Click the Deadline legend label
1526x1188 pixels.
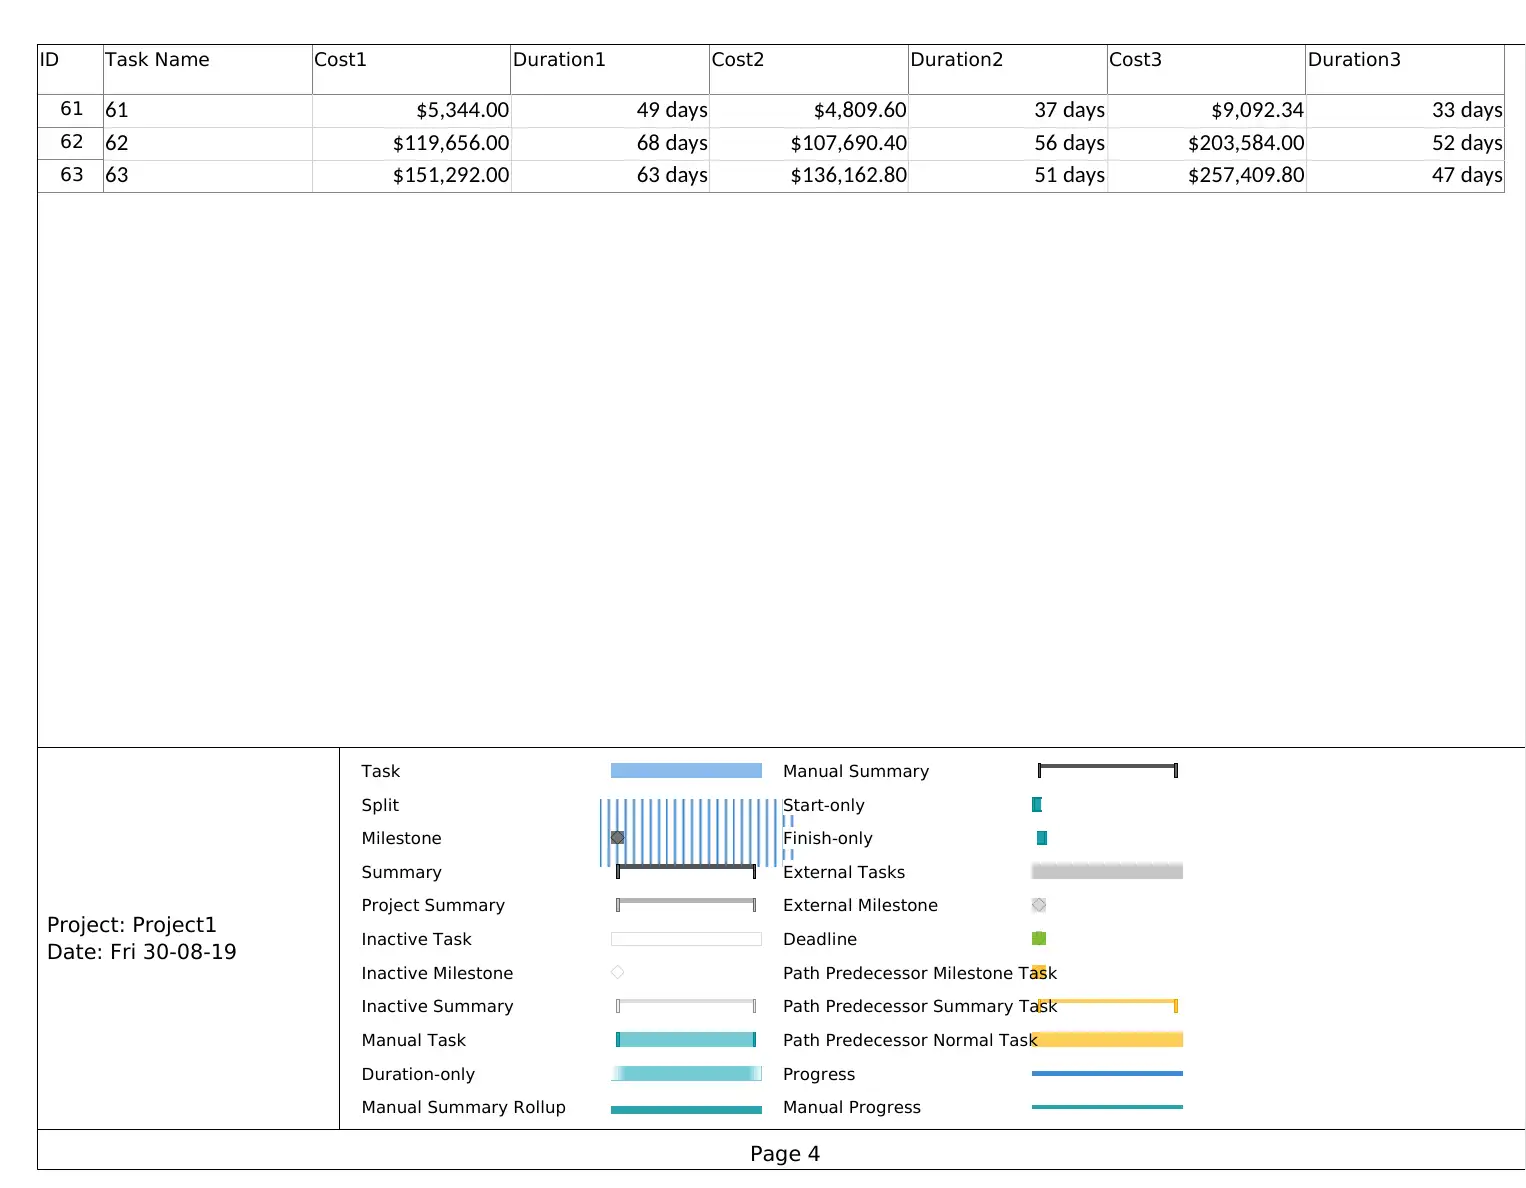point(820,939)
